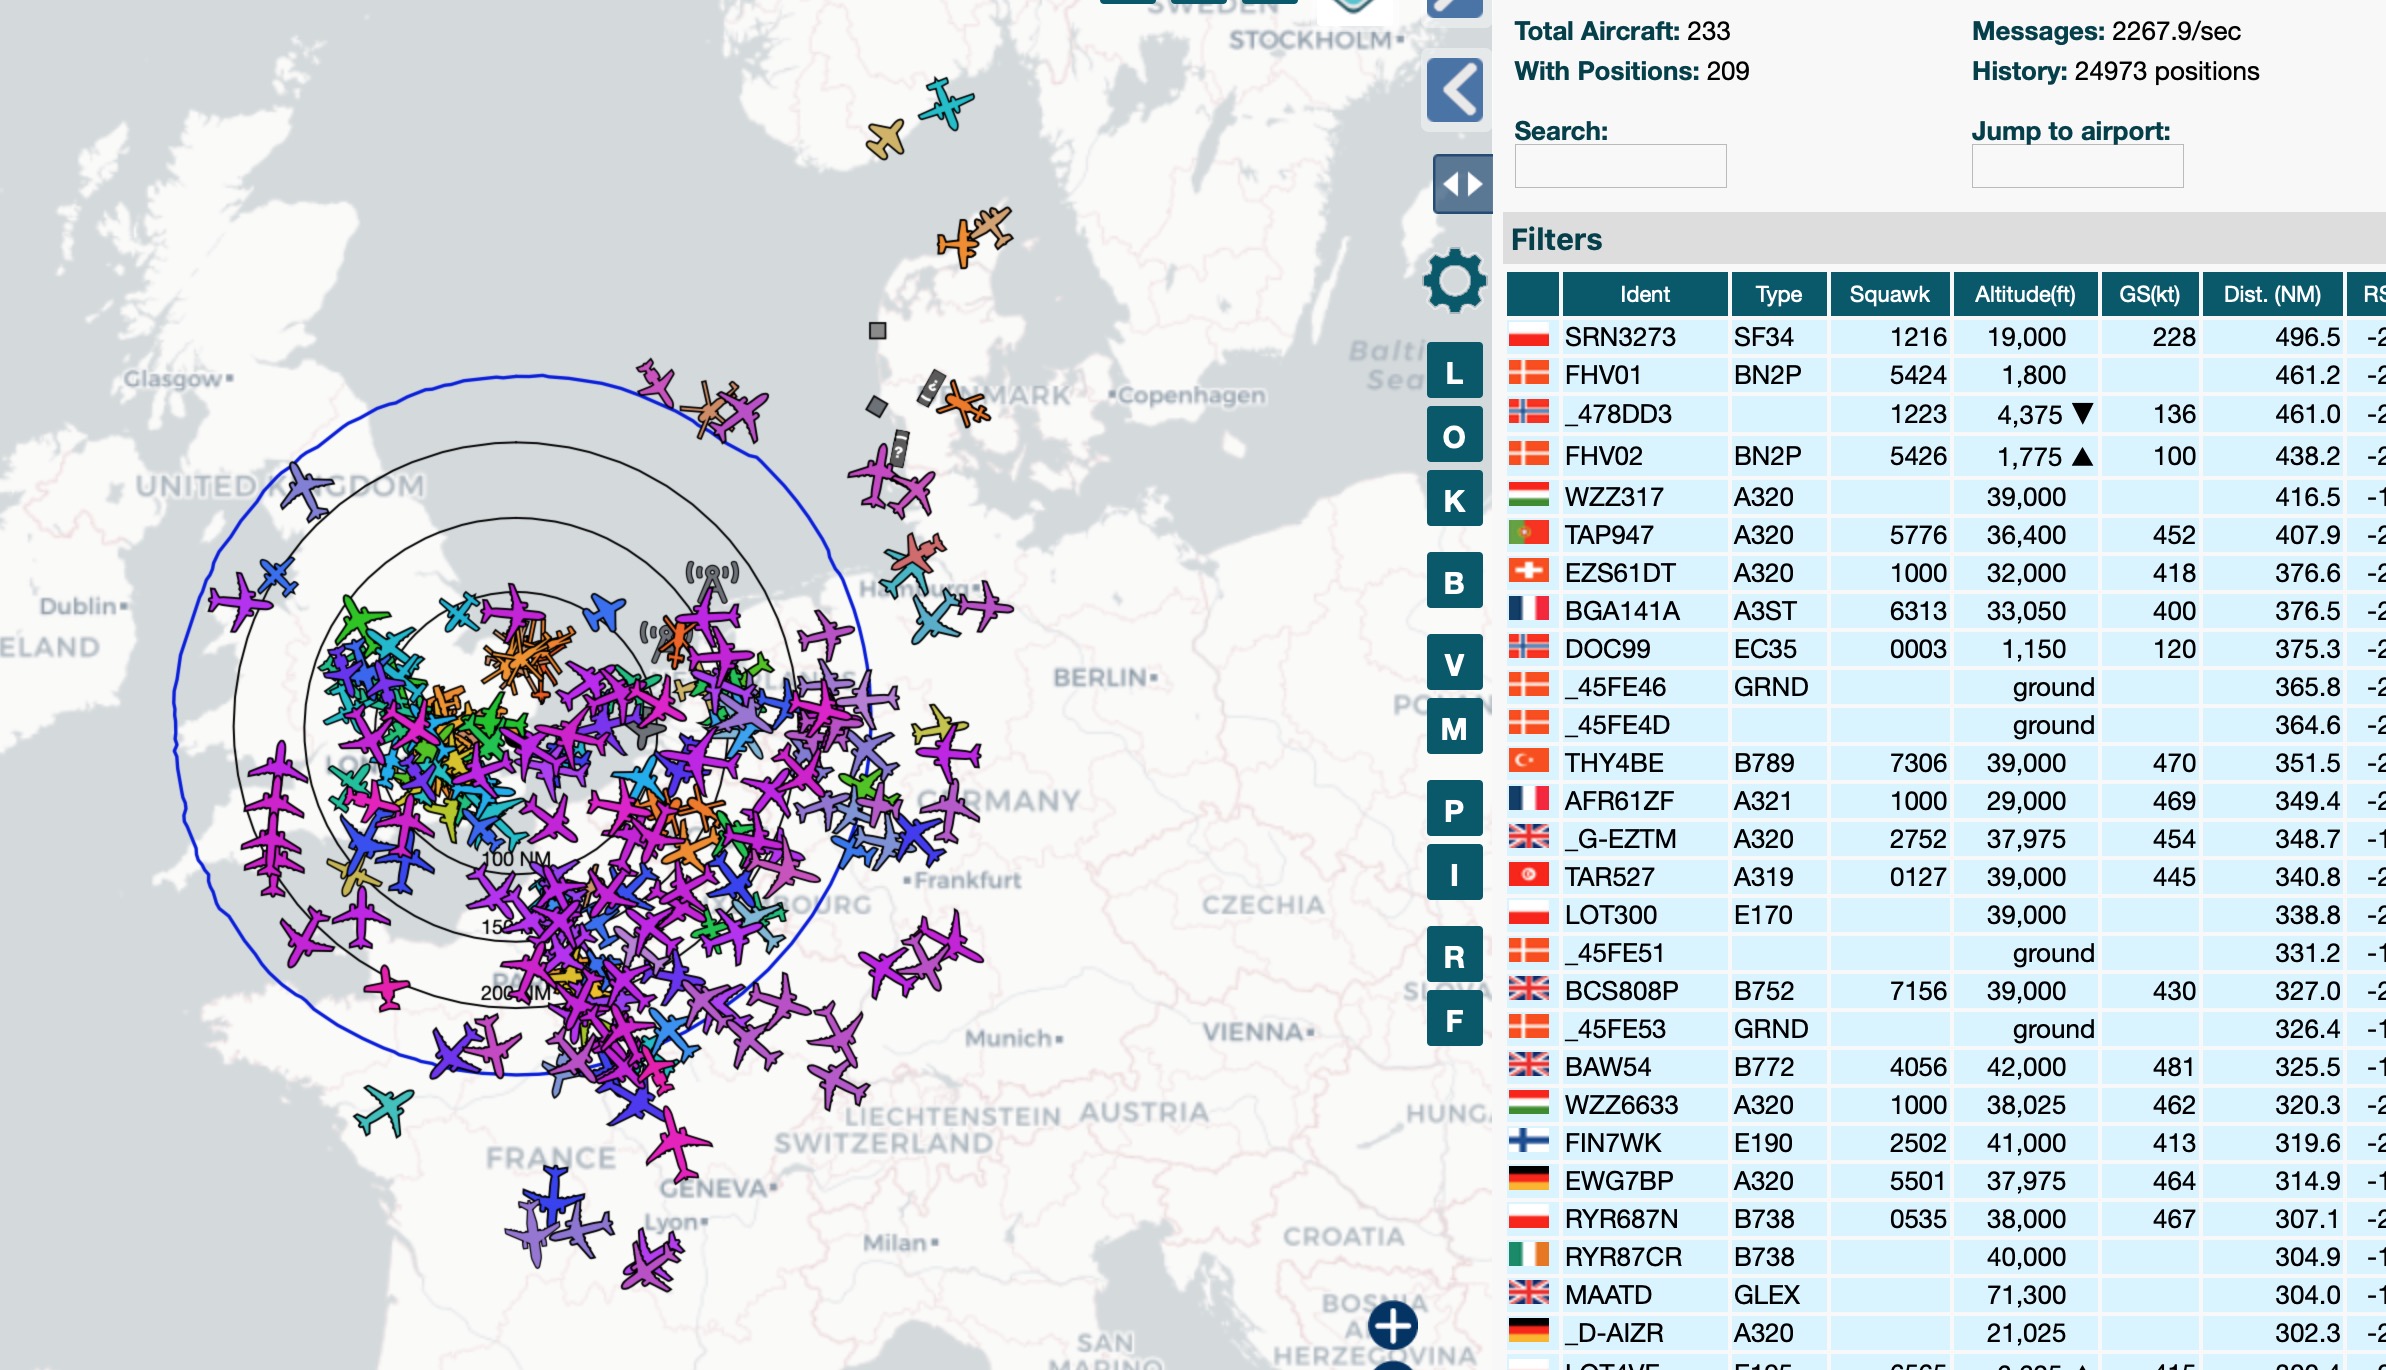The image size is (2386, 1370).
Task: Toggle the L labels map button
Action: (1454, 373)
